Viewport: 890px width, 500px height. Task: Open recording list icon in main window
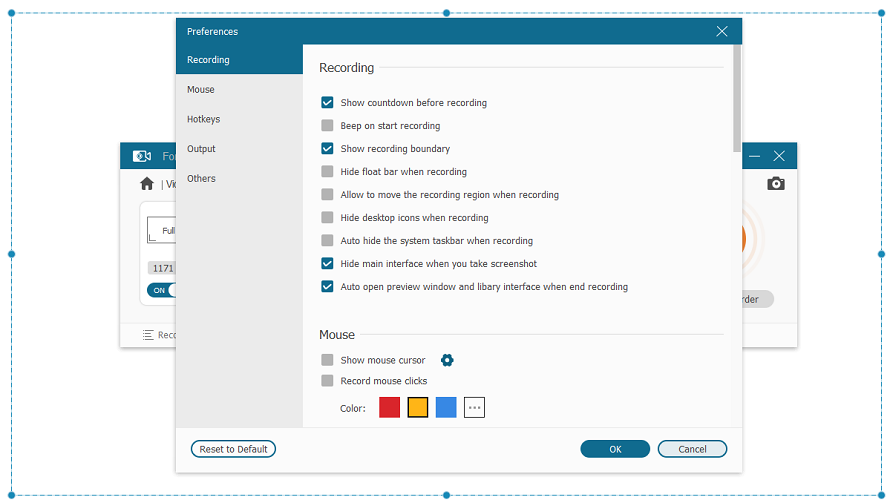148,335
